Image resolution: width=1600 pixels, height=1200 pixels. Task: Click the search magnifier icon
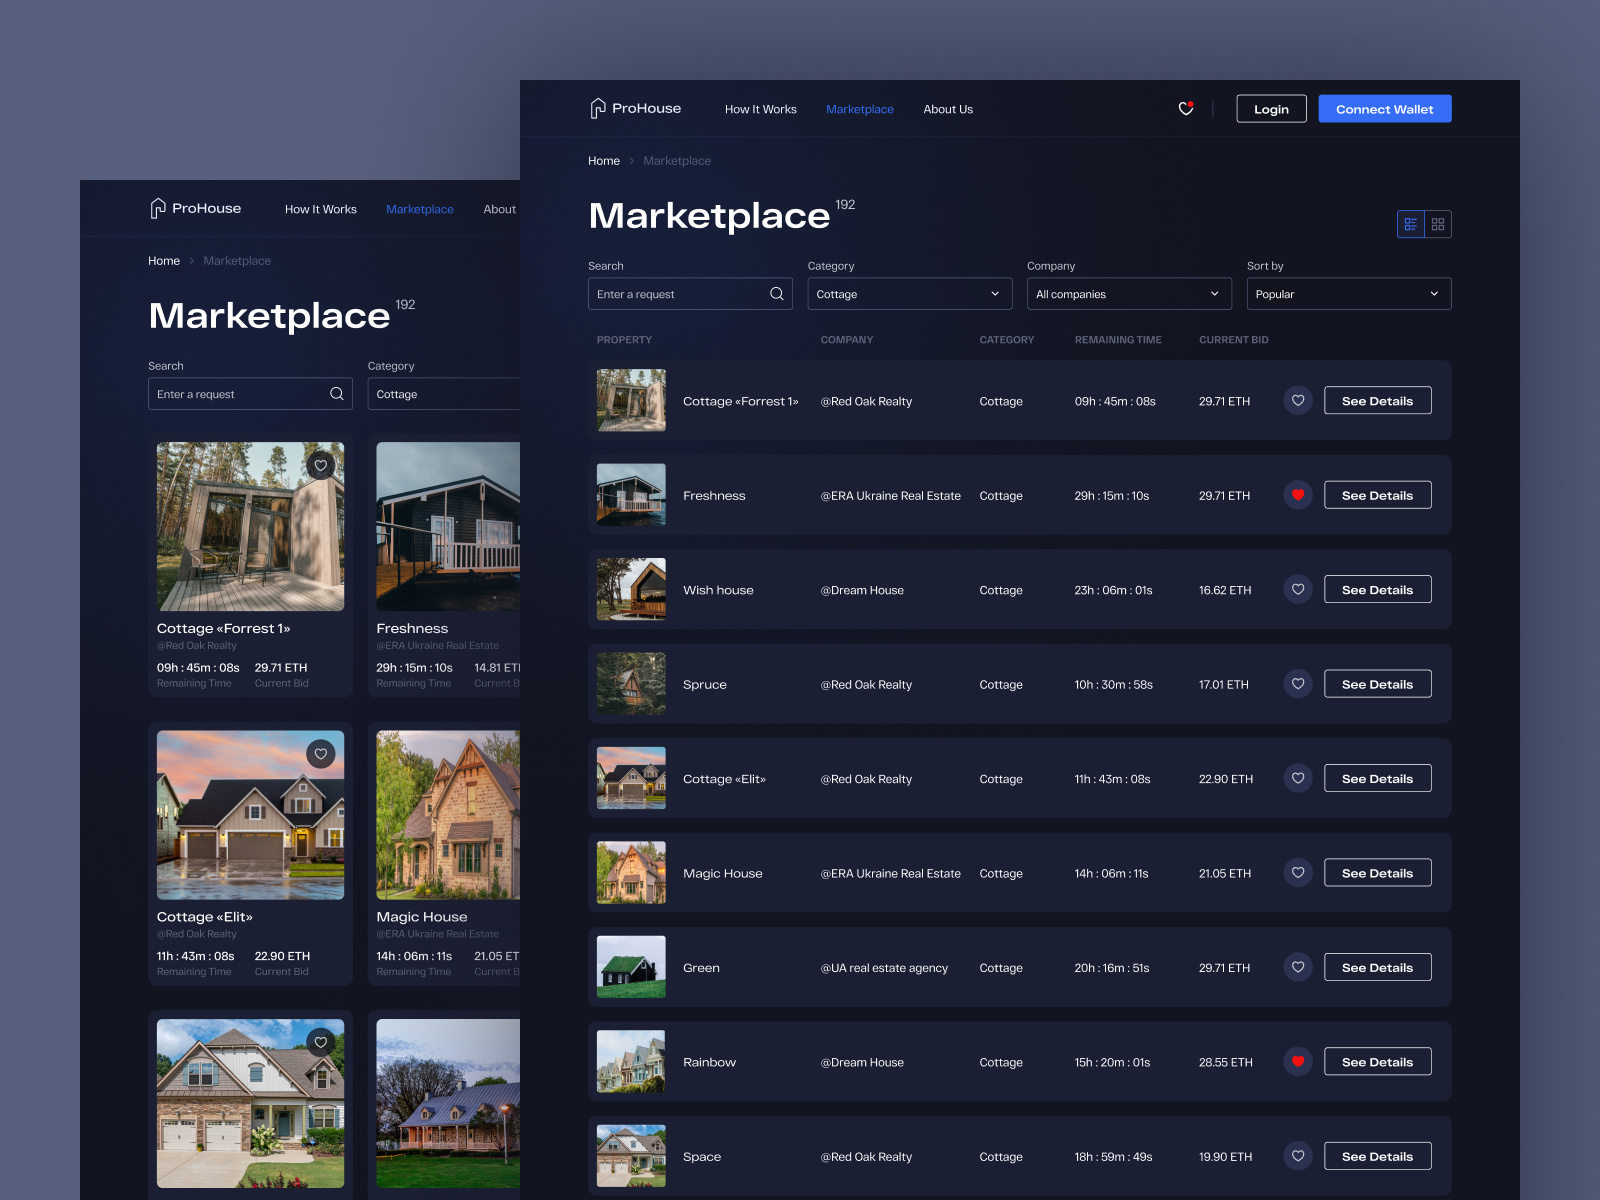tap(777, 294)
